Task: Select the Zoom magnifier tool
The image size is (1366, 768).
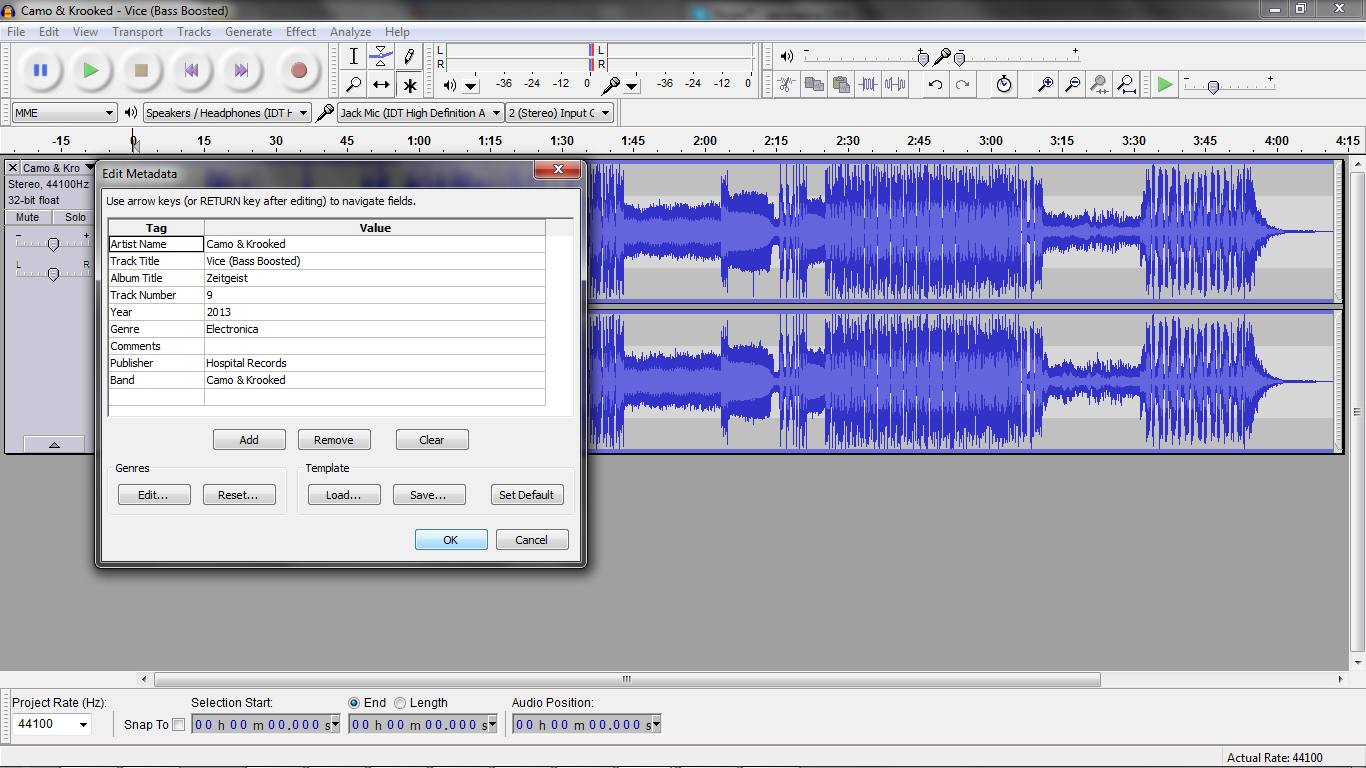Action: (353, 85)
